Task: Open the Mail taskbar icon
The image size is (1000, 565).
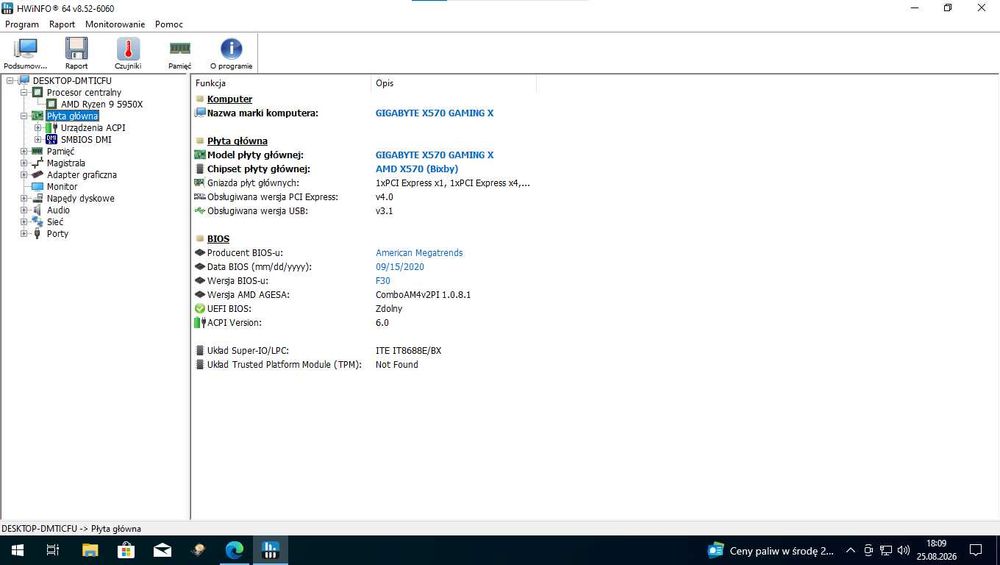Action: click(162, 550)
